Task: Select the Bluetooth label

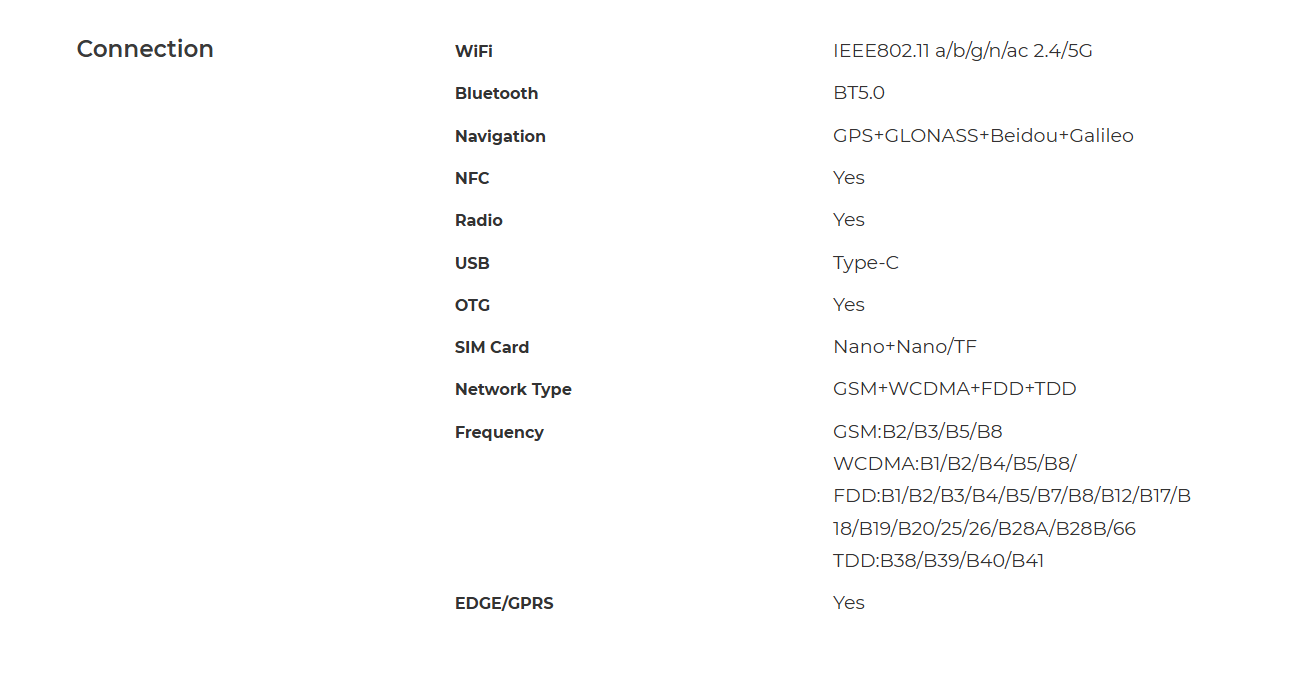Action: point(496,93)
